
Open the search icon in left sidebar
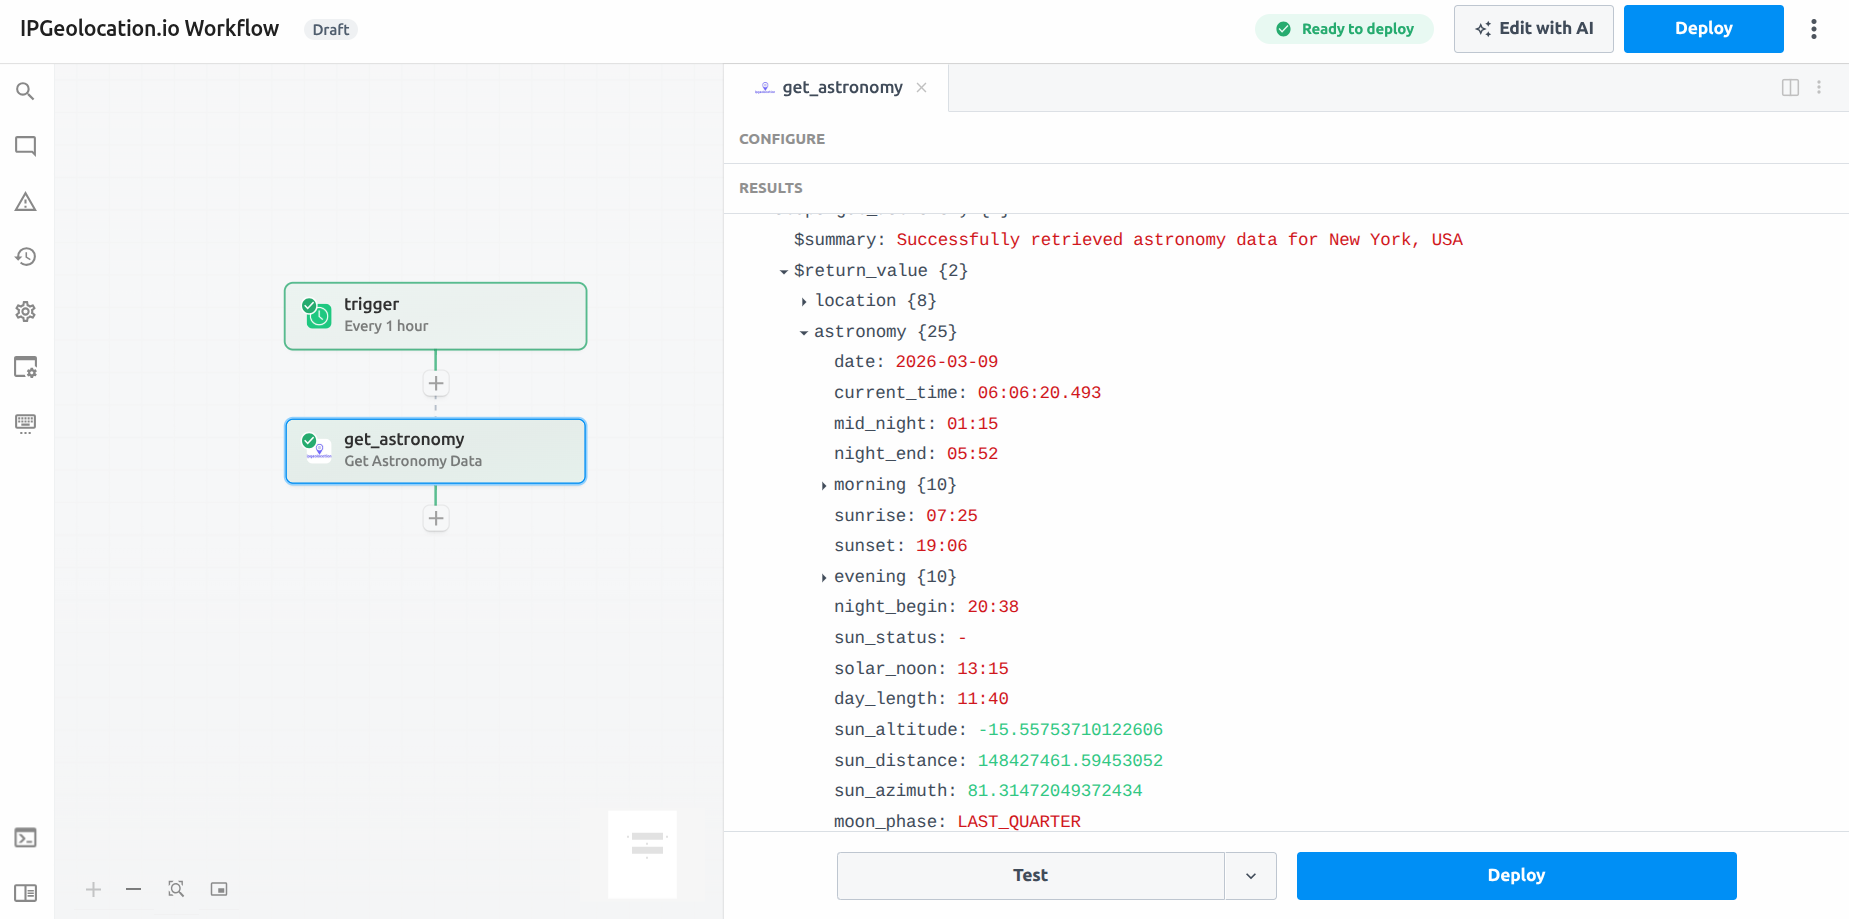[x=25, y=91]
